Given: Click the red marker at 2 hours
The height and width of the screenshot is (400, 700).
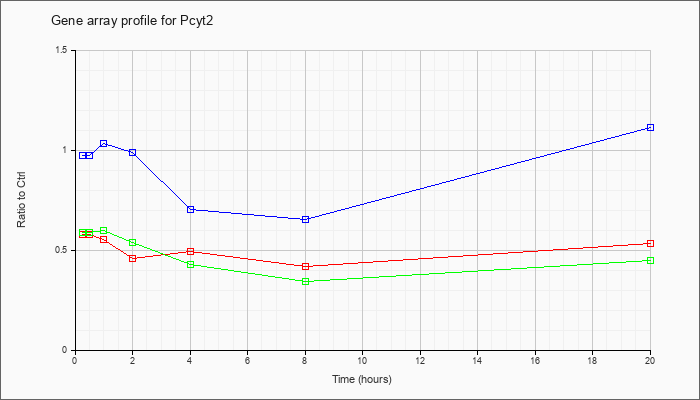Looking at the screenshot, I should [132, 259].
